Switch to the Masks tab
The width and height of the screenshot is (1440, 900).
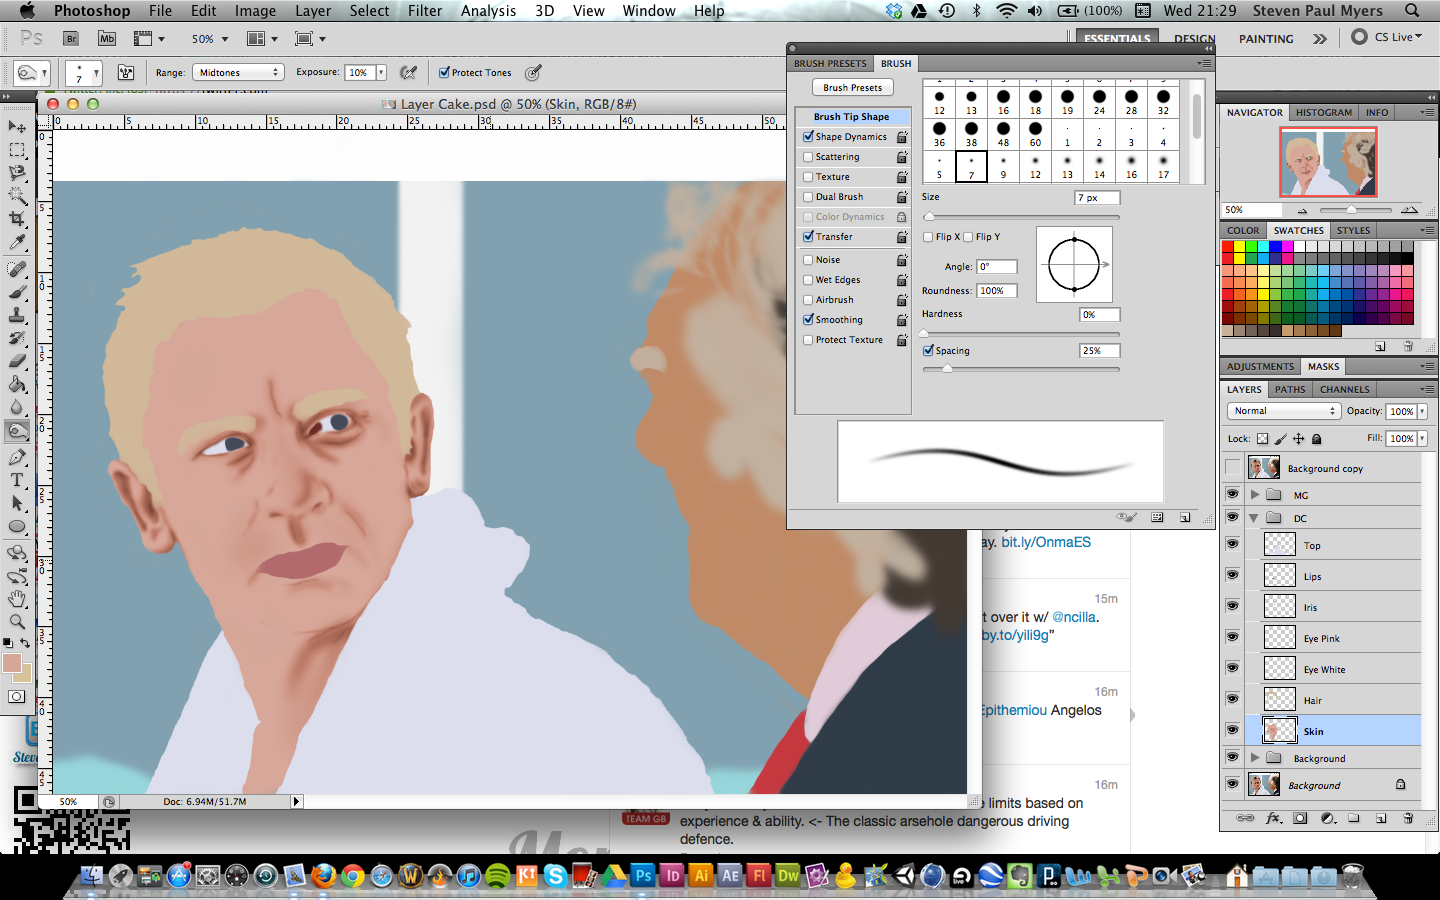click(x=1323, y=366)
